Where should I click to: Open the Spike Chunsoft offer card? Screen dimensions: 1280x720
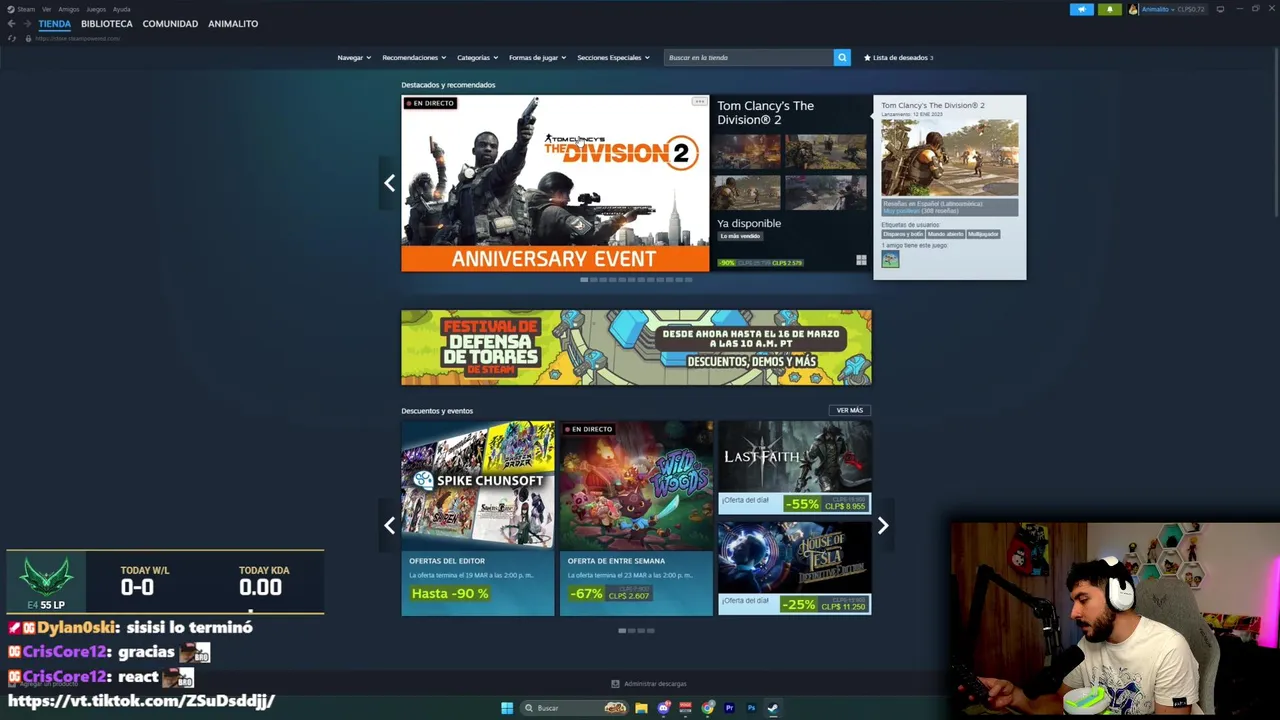[477, 518]
